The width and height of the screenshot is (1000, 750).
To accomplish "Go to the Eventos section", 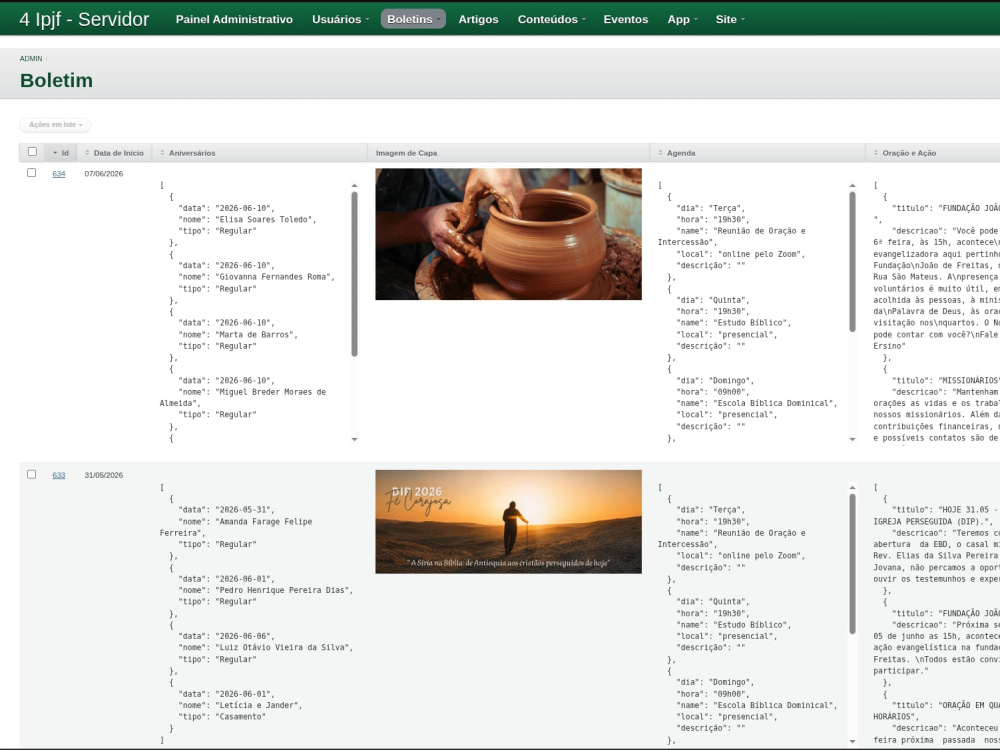I will (x=626, y=19).
